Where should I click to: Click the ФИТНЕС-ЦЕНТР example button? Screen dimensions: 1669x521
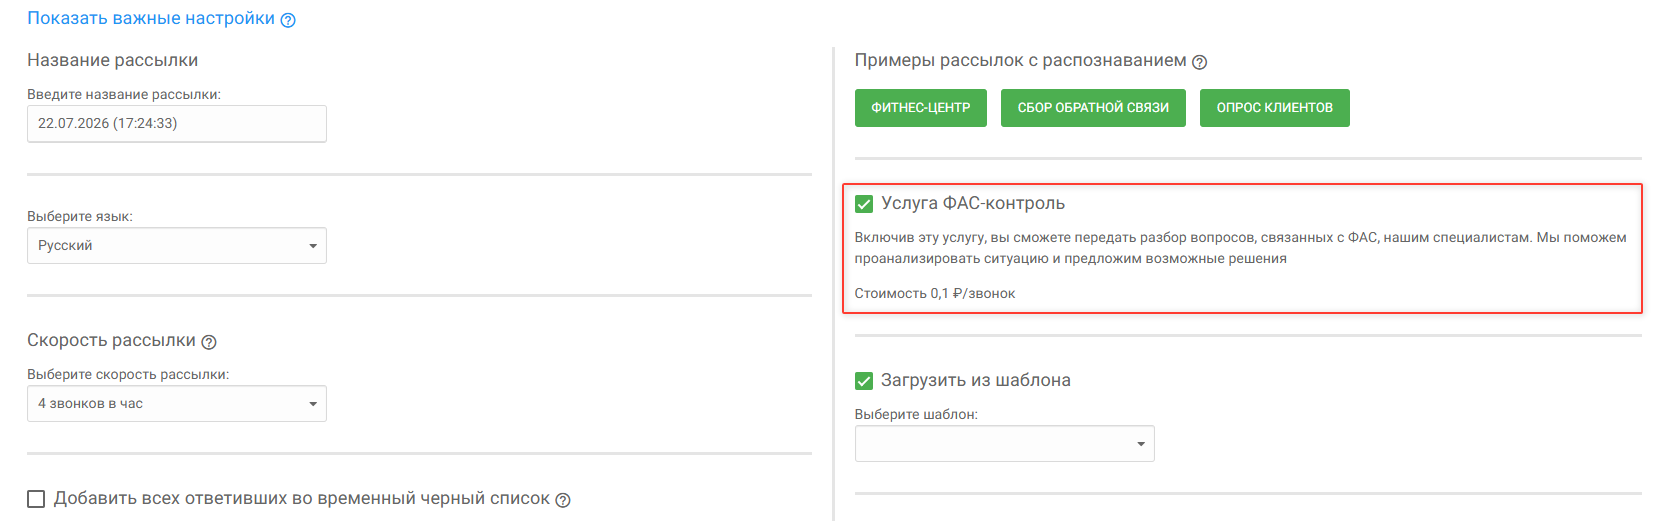pos(921,108)
